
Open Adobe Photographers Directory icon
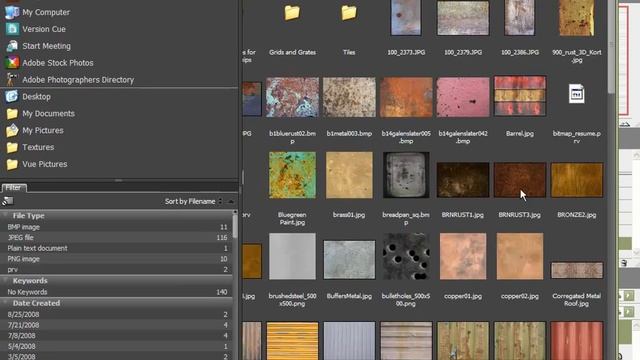(12, 80)
